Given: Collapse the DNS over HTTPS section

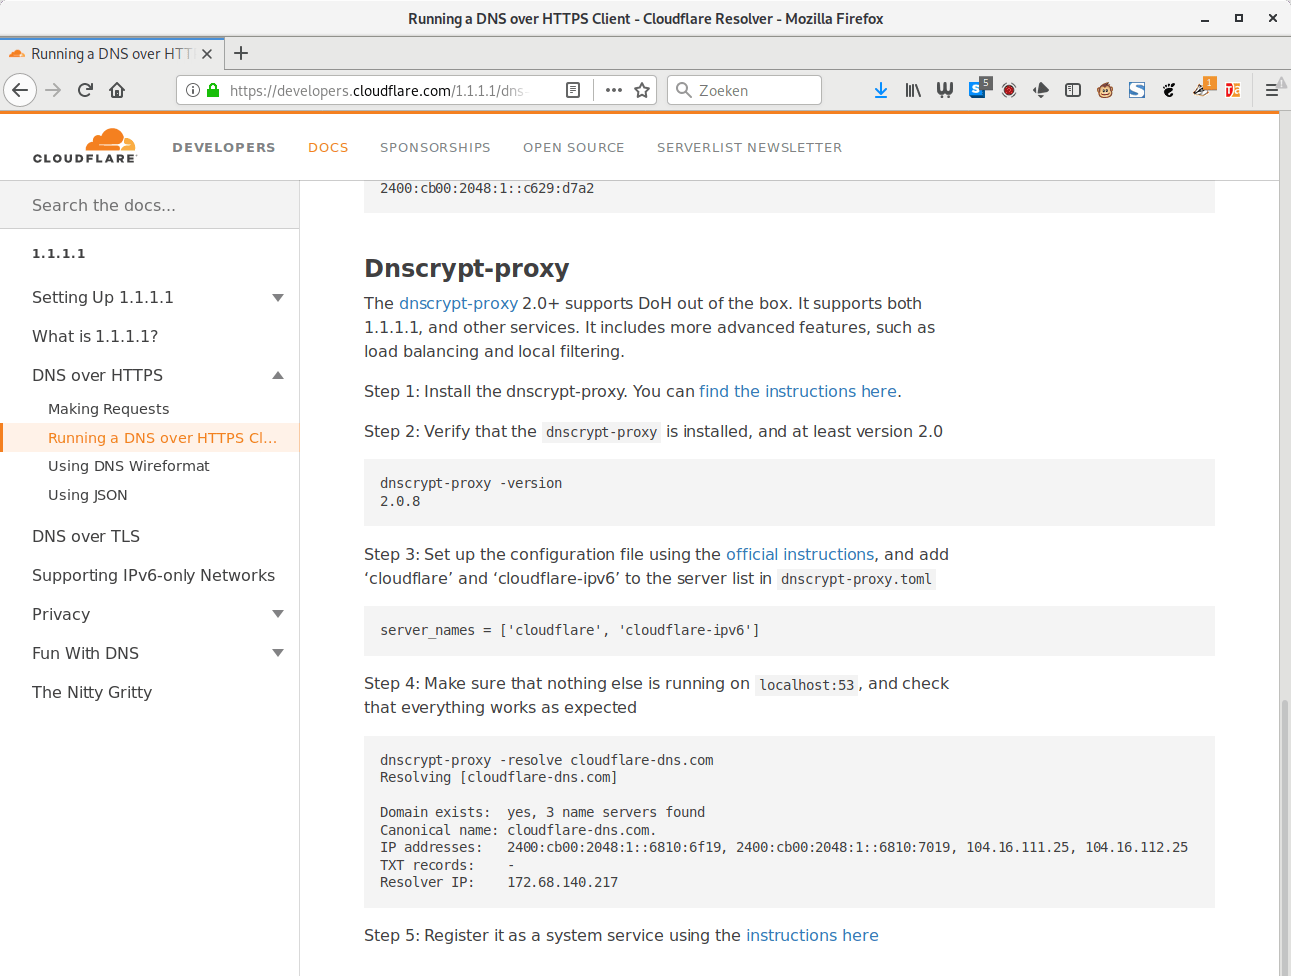Looking at the screenshot, I should (278, 376).
